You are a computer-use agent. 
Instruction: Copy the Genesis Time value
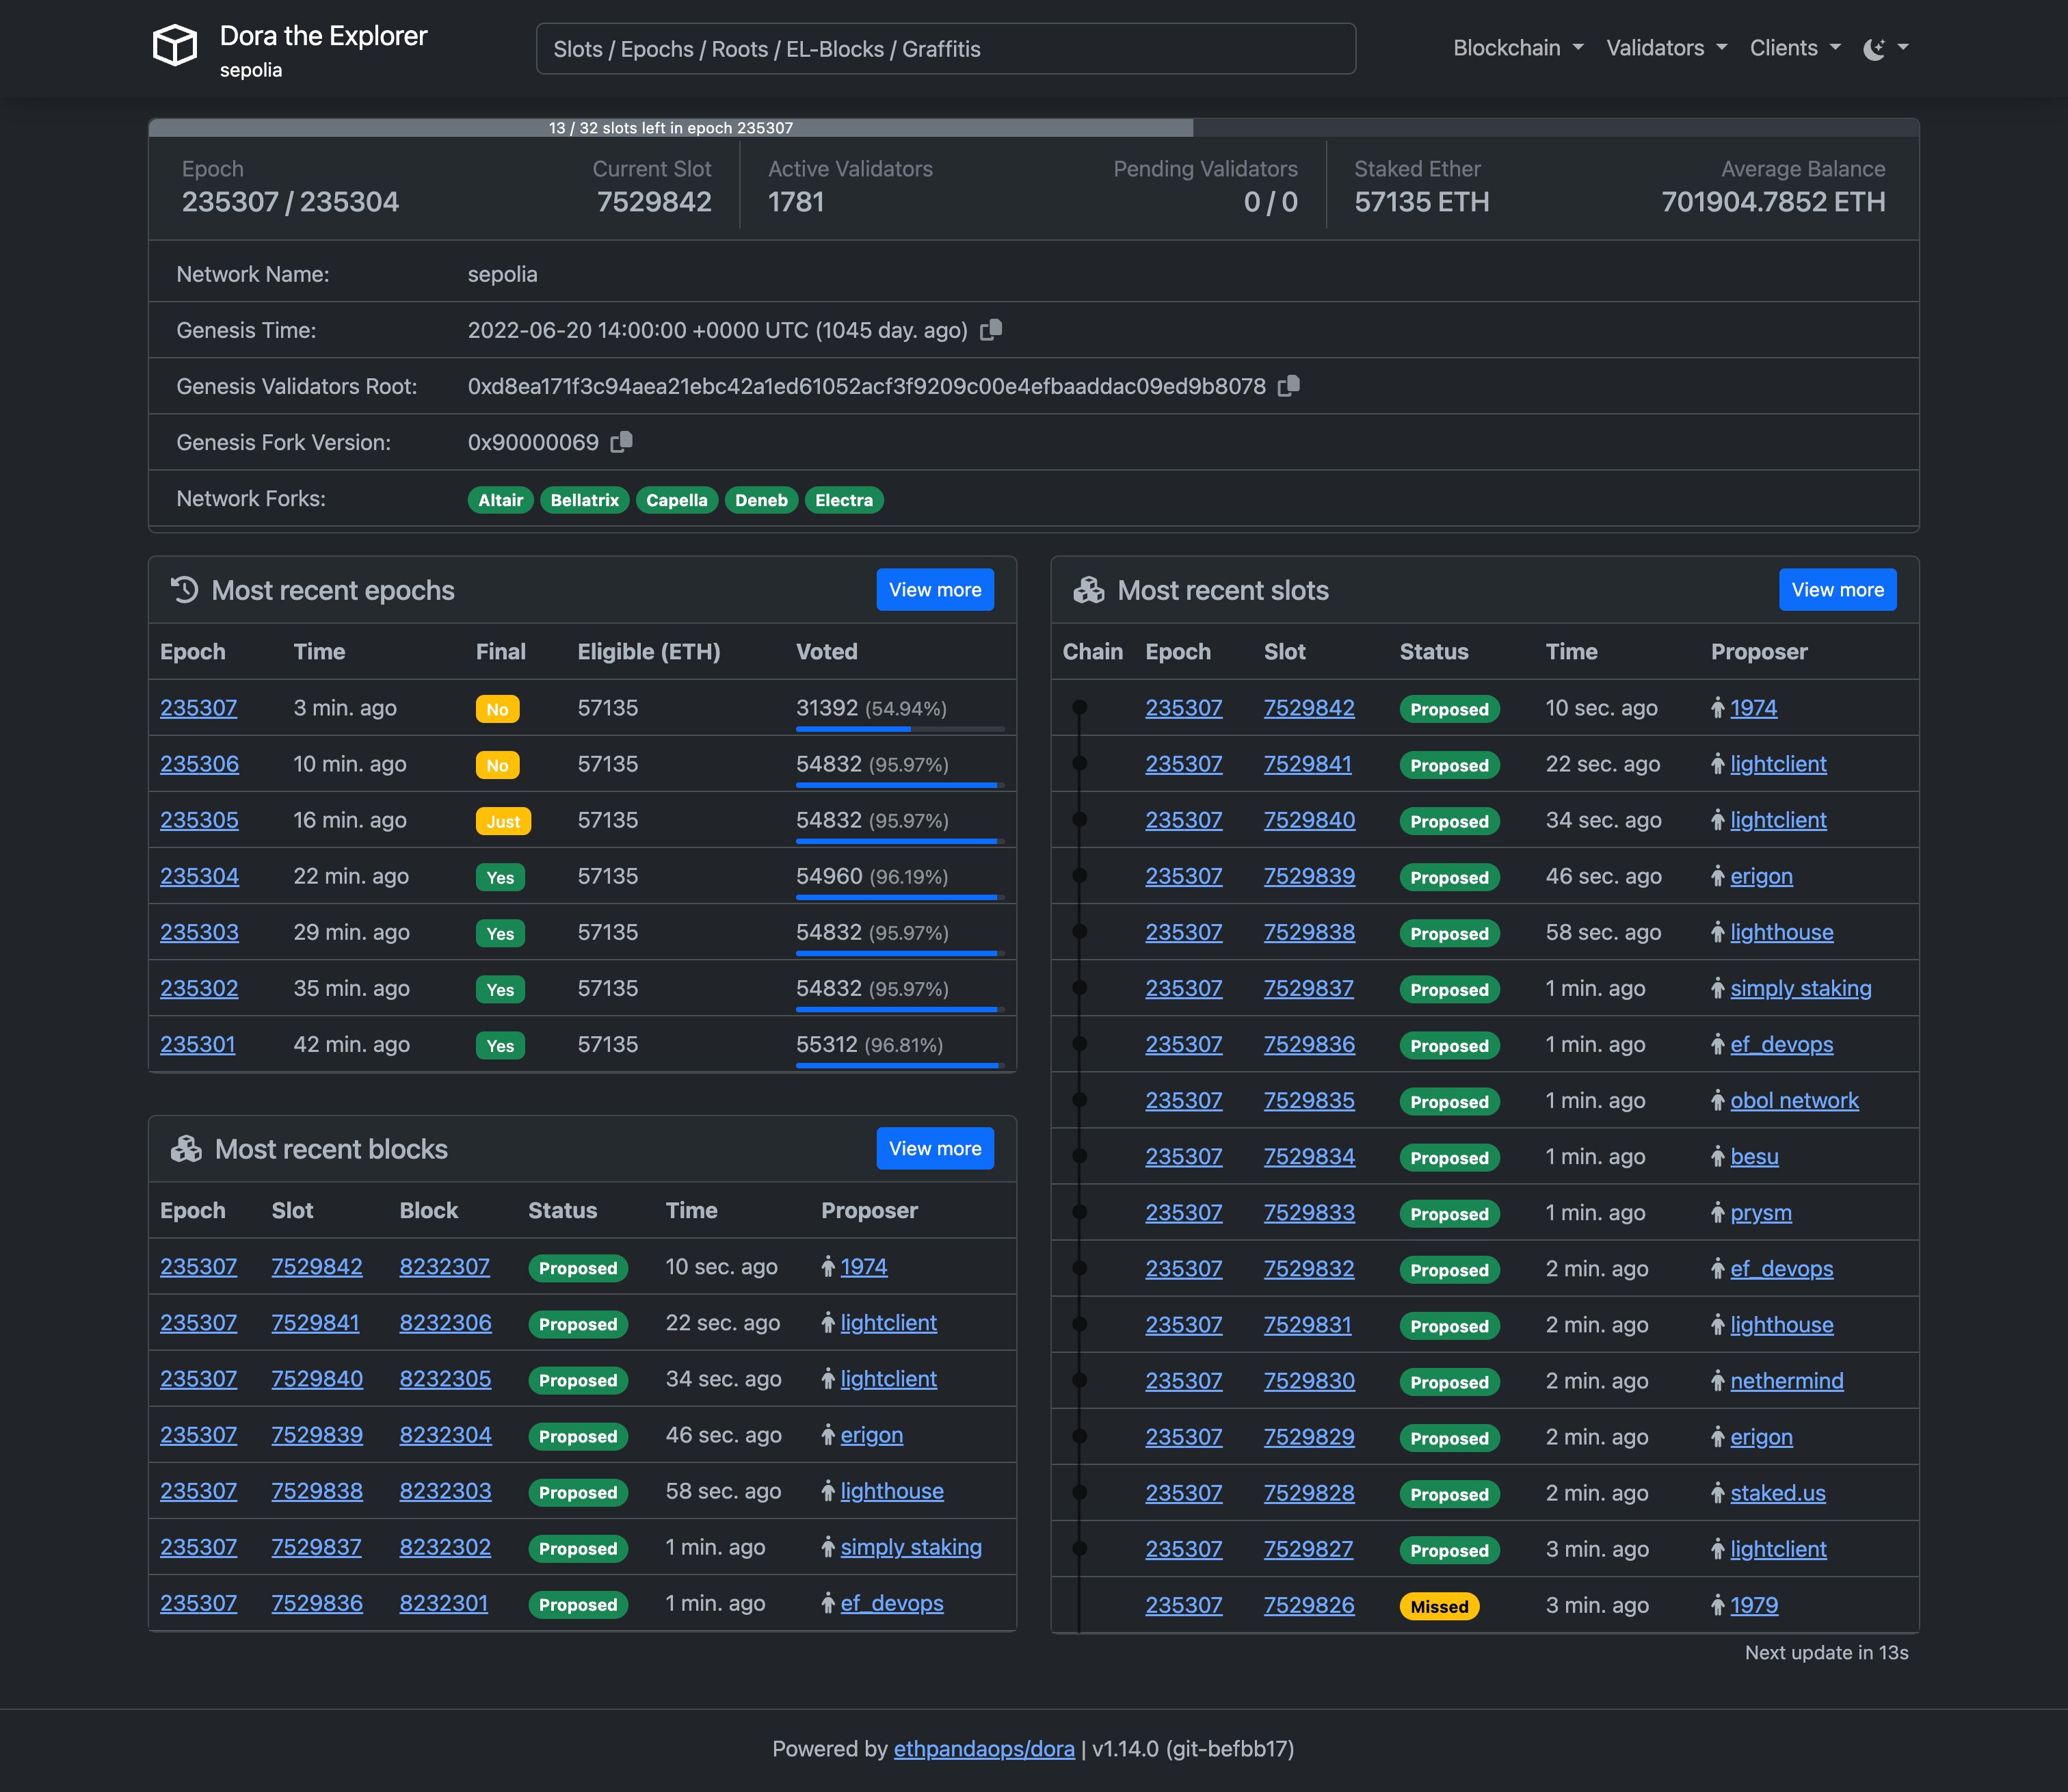coord(991,330)
